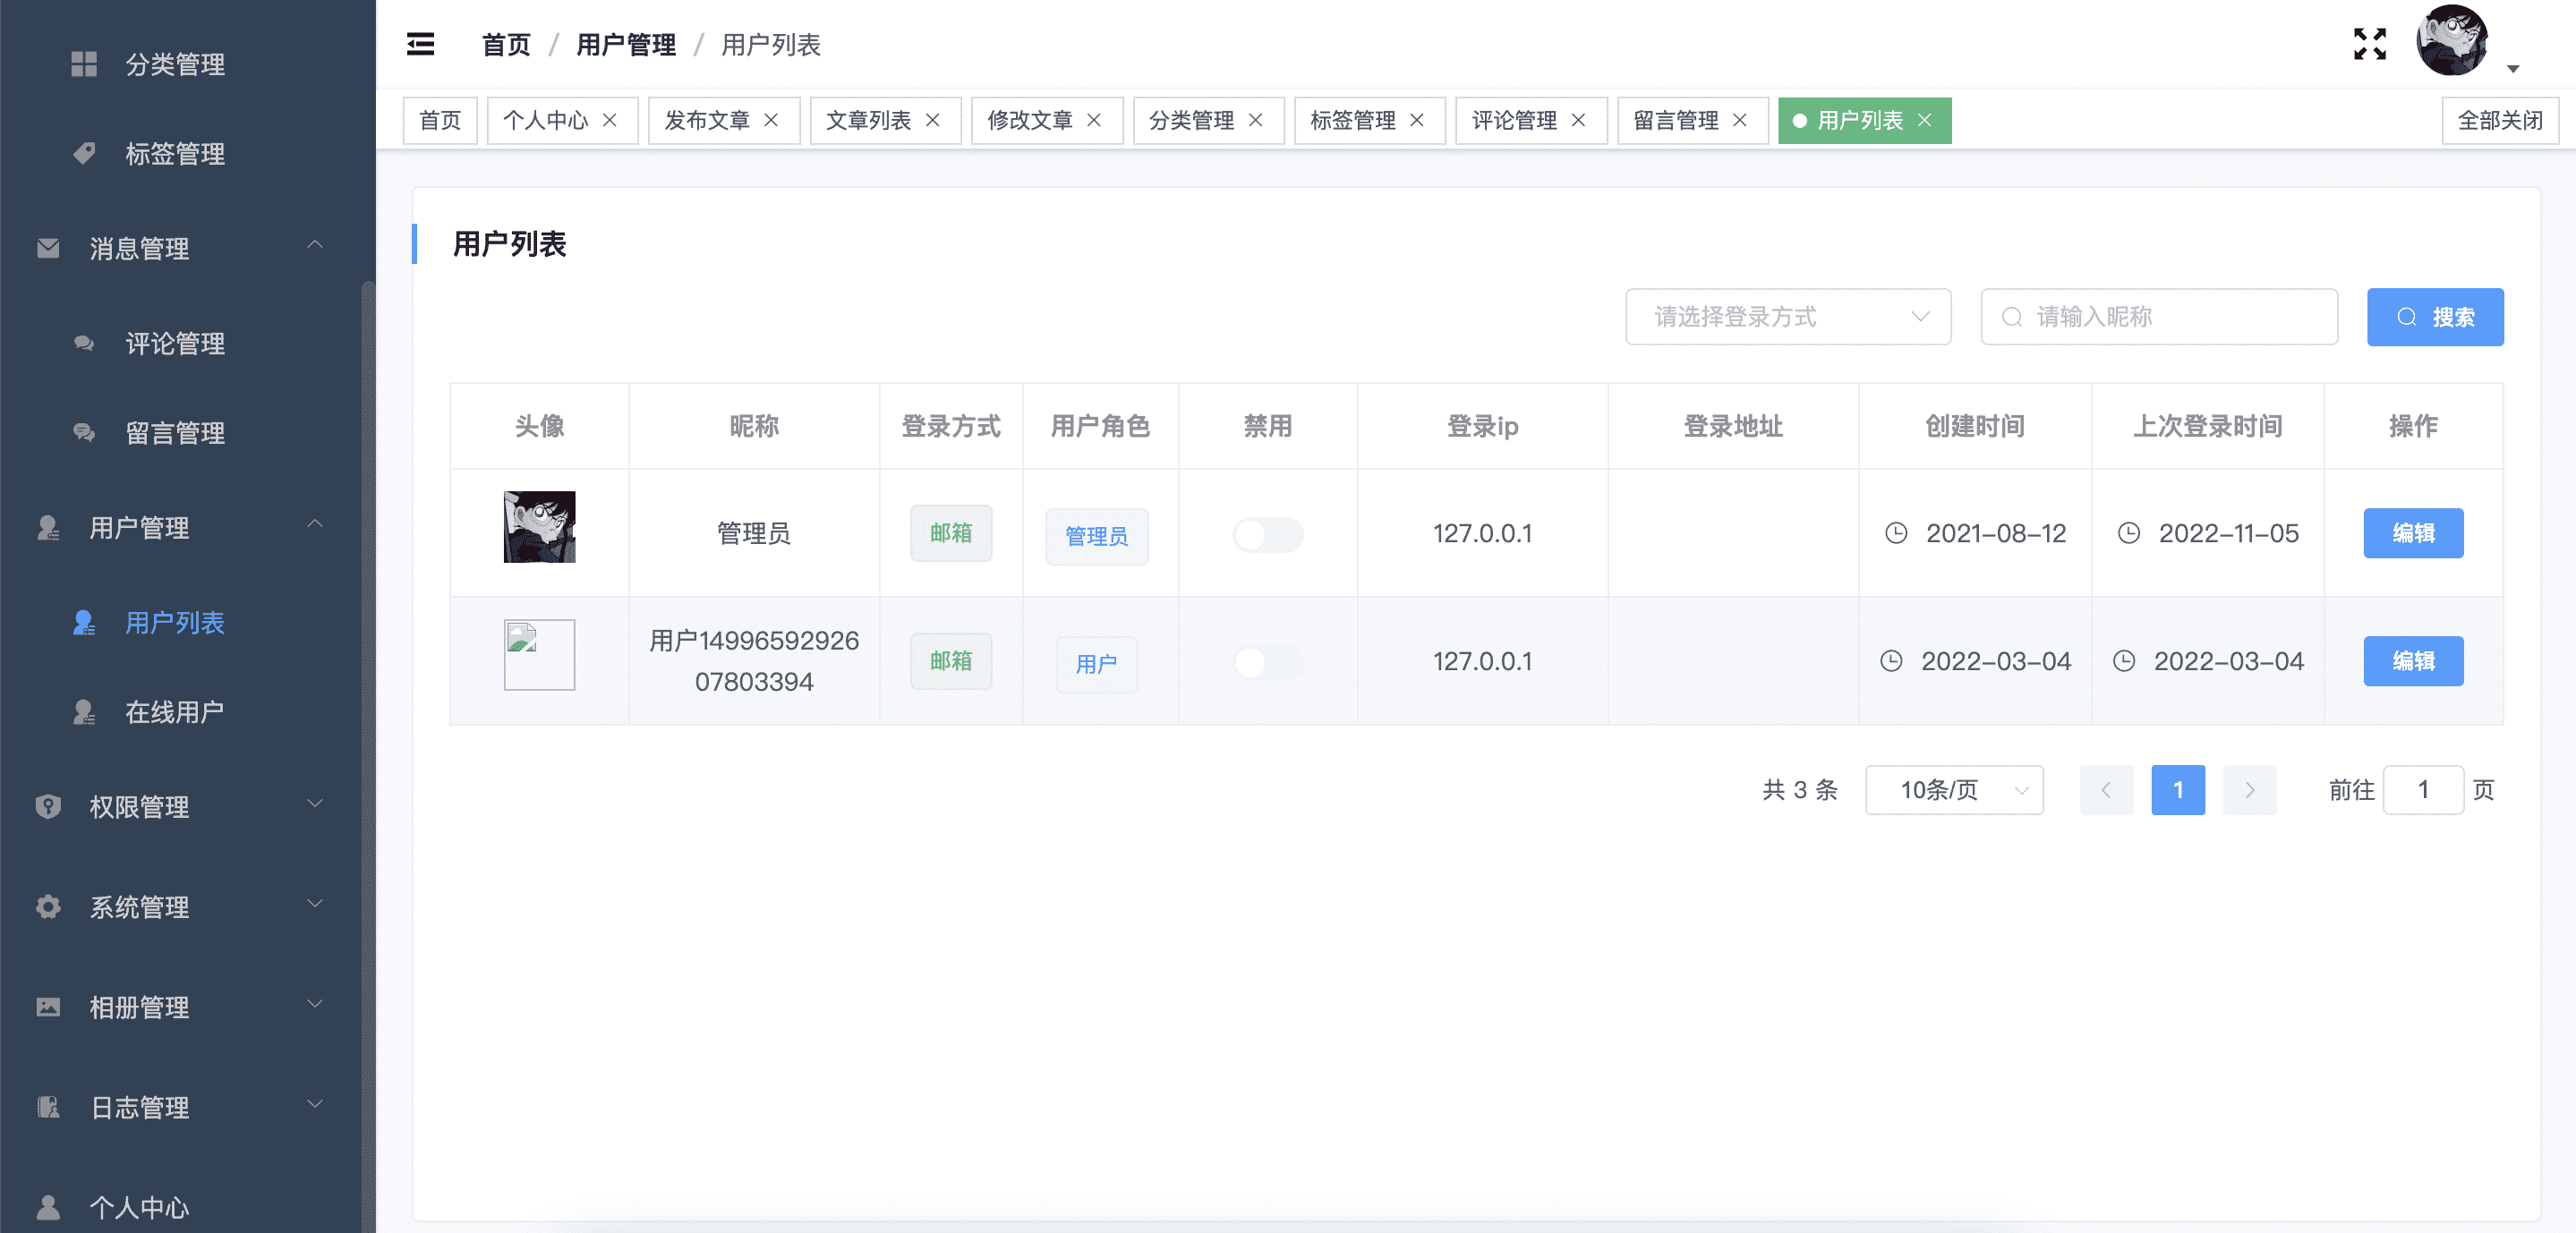Click the 权限管理 shield icon

coord(48,806)
